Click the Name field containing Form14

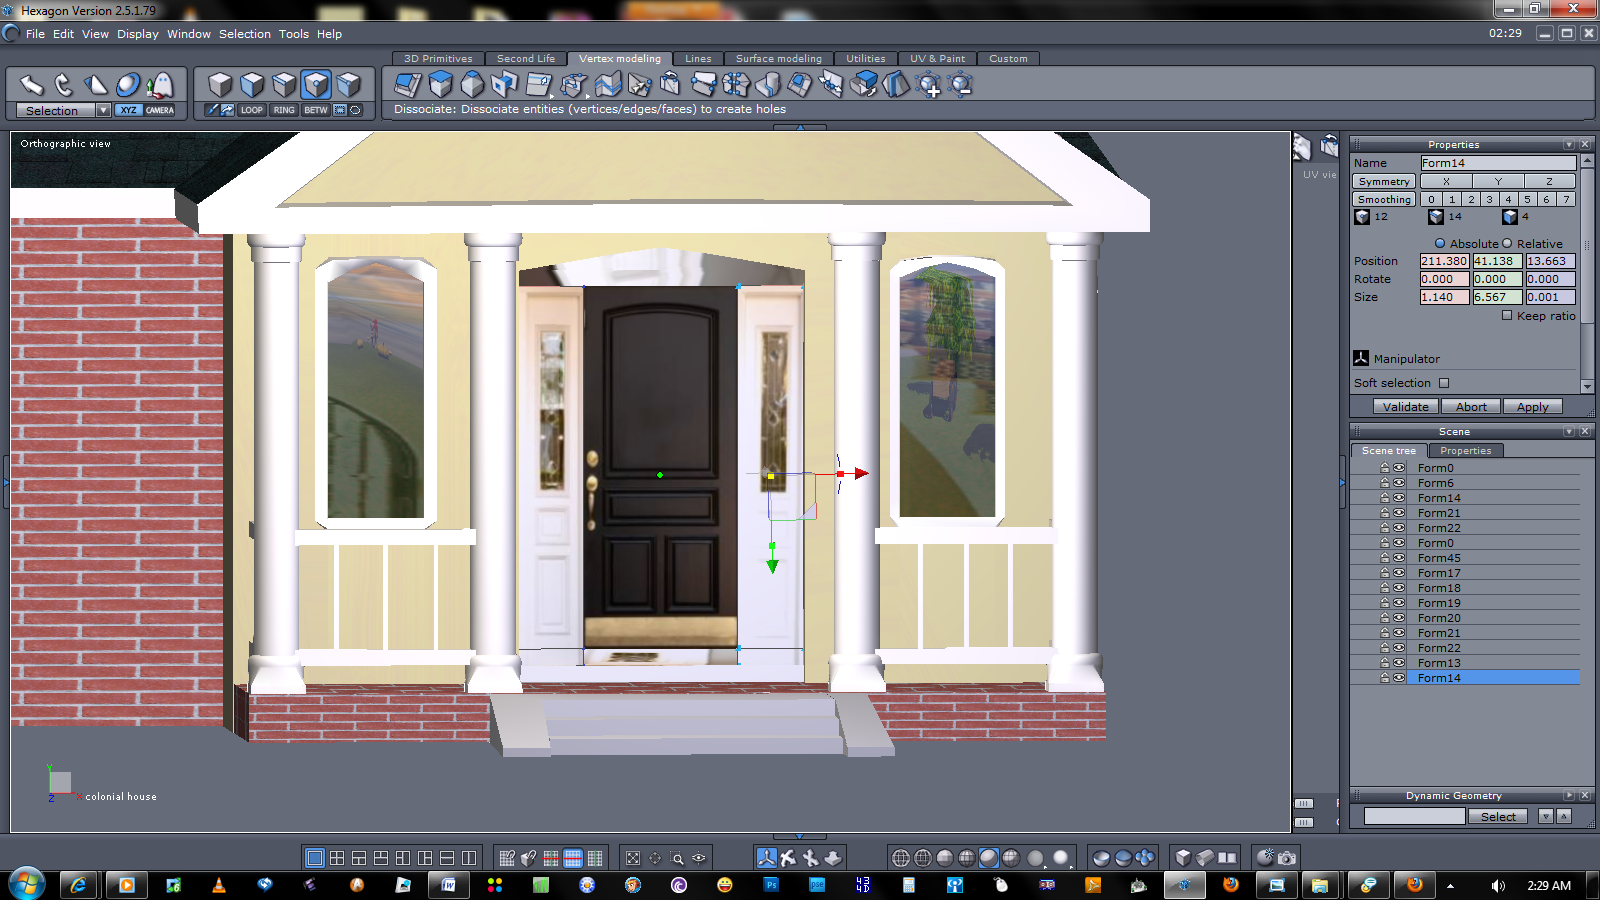1497,163
